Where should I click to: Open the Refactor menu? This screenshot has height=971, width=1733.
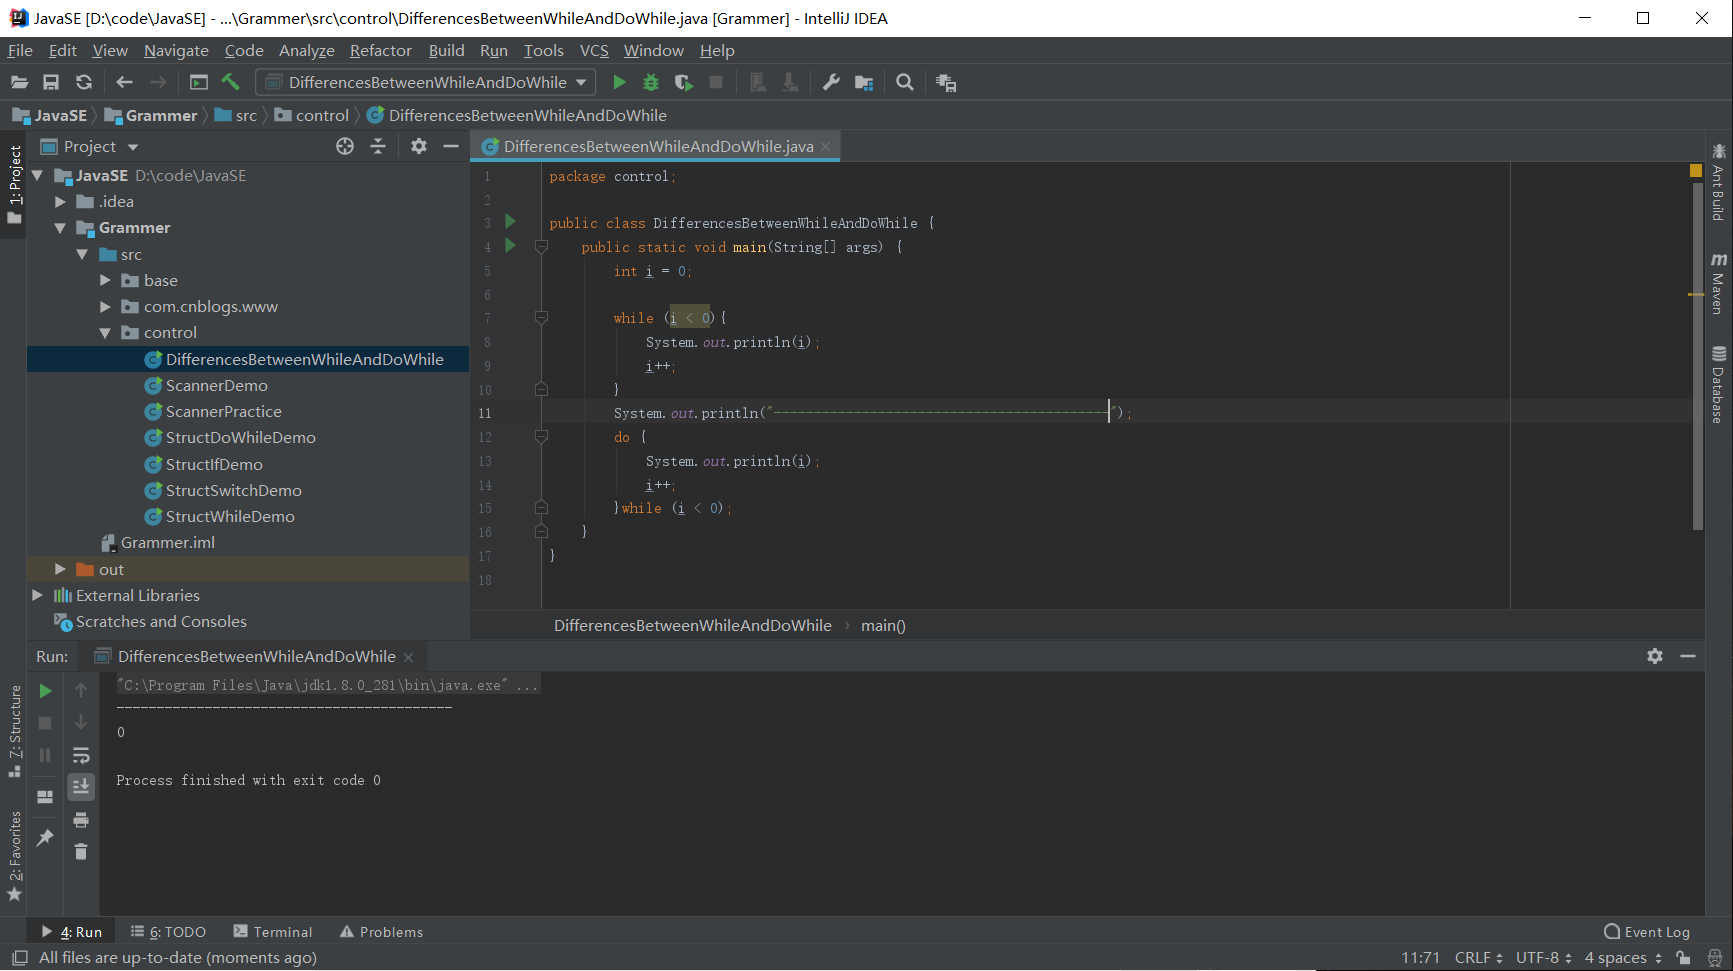coord(380,50)
